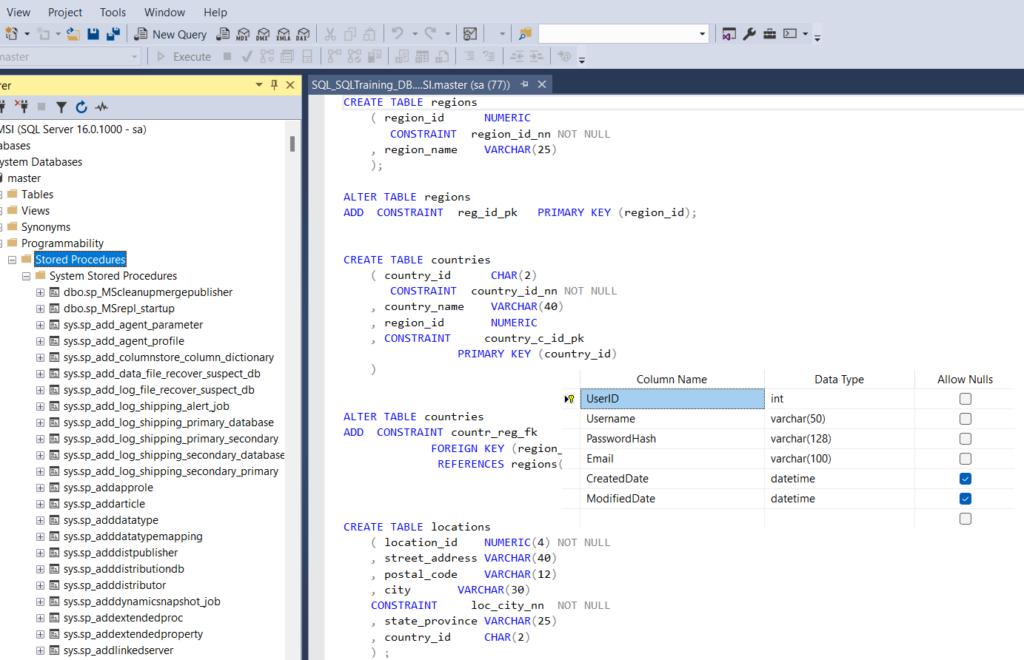Click the filter funnel icon in Object Explorer
The width and height of the screenshot is (1024, 660).
click(61, 107)
